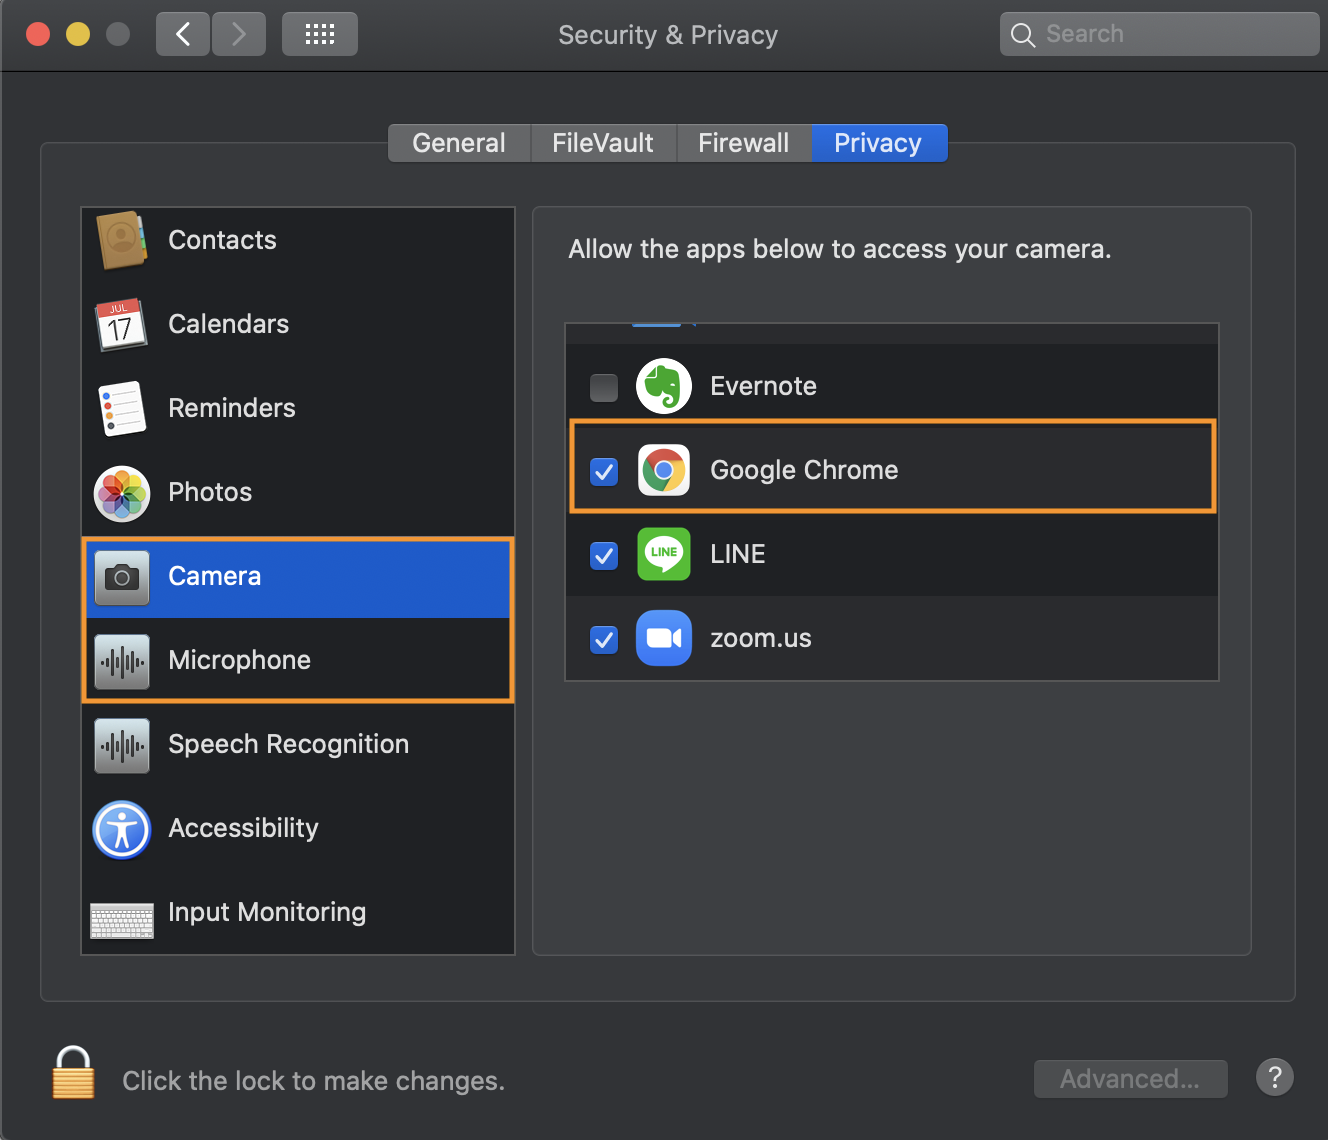
Task: Click "Click the lock to make changes" text
Action: pyautogui.click(x=313, y=1081)
